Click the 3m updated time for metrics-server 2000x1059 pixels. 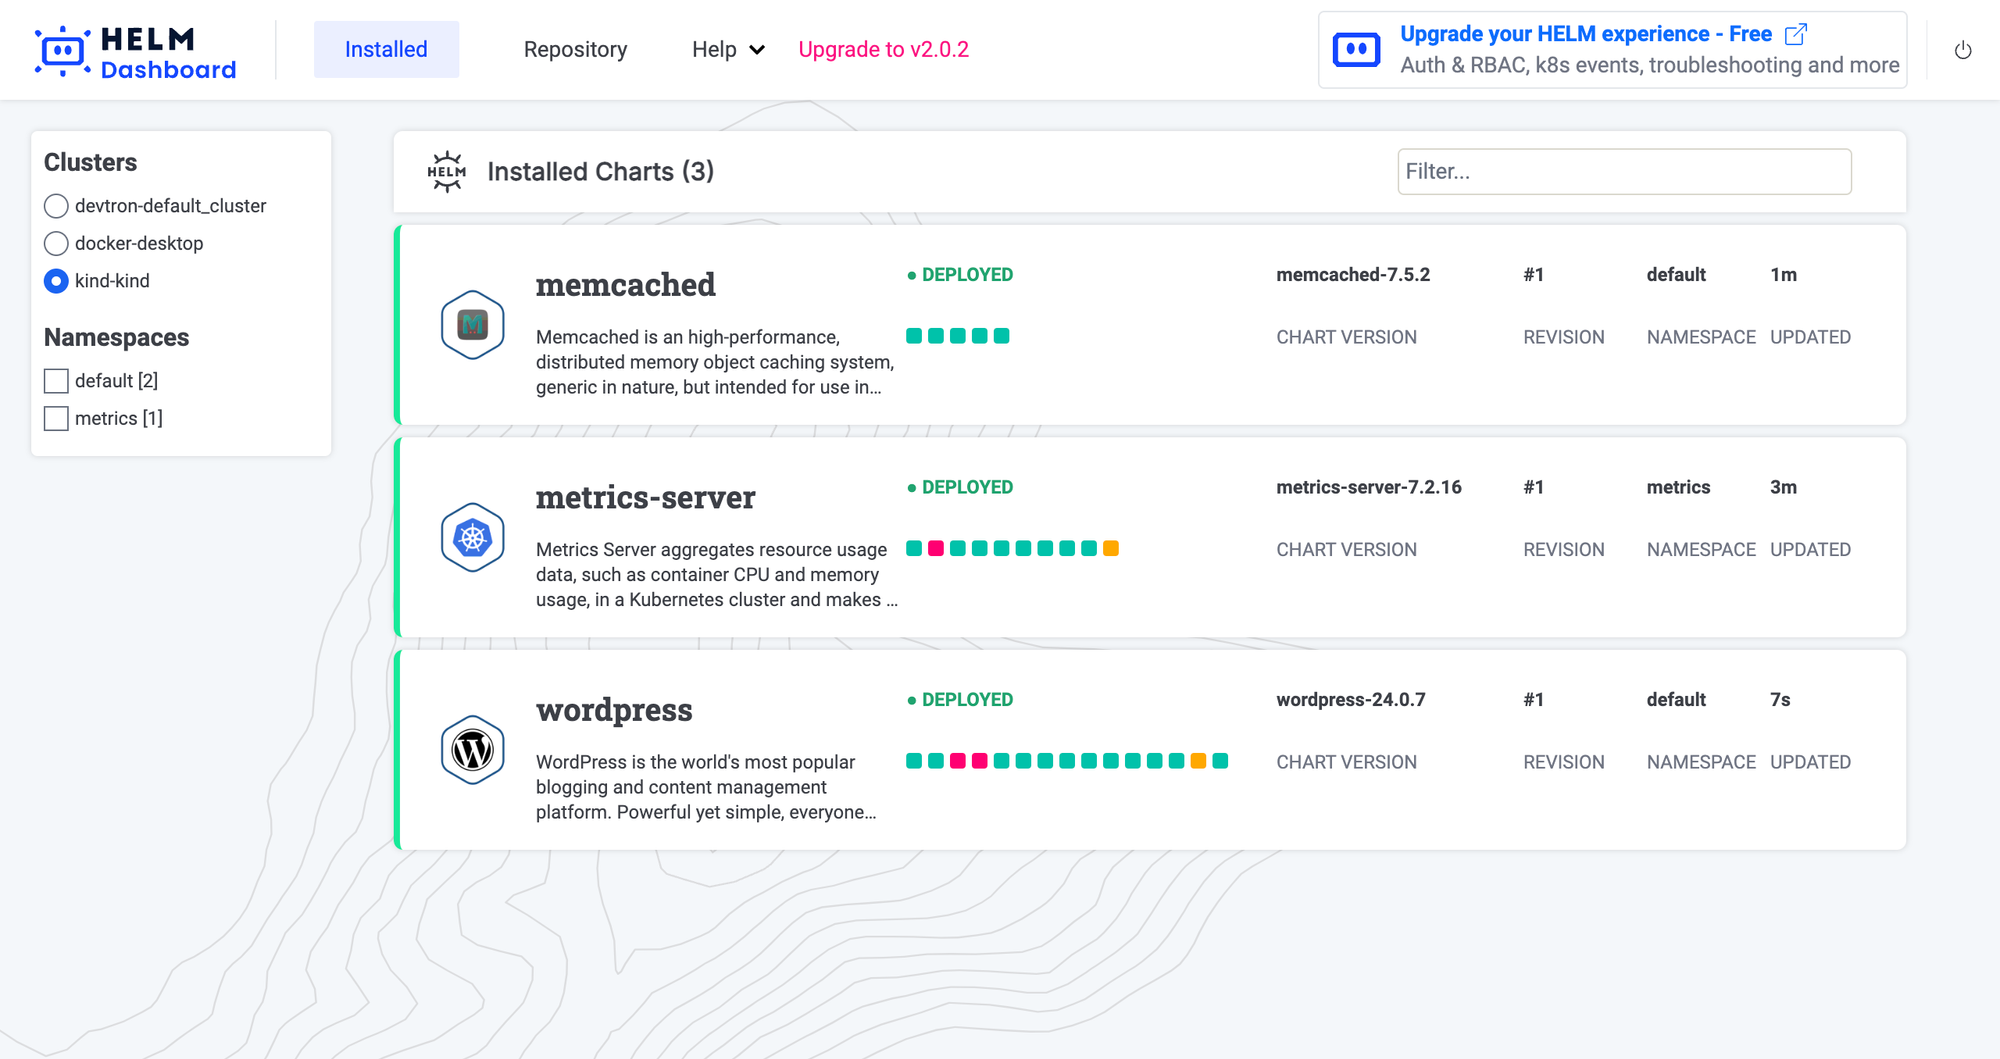click(x=1783, y=487)
